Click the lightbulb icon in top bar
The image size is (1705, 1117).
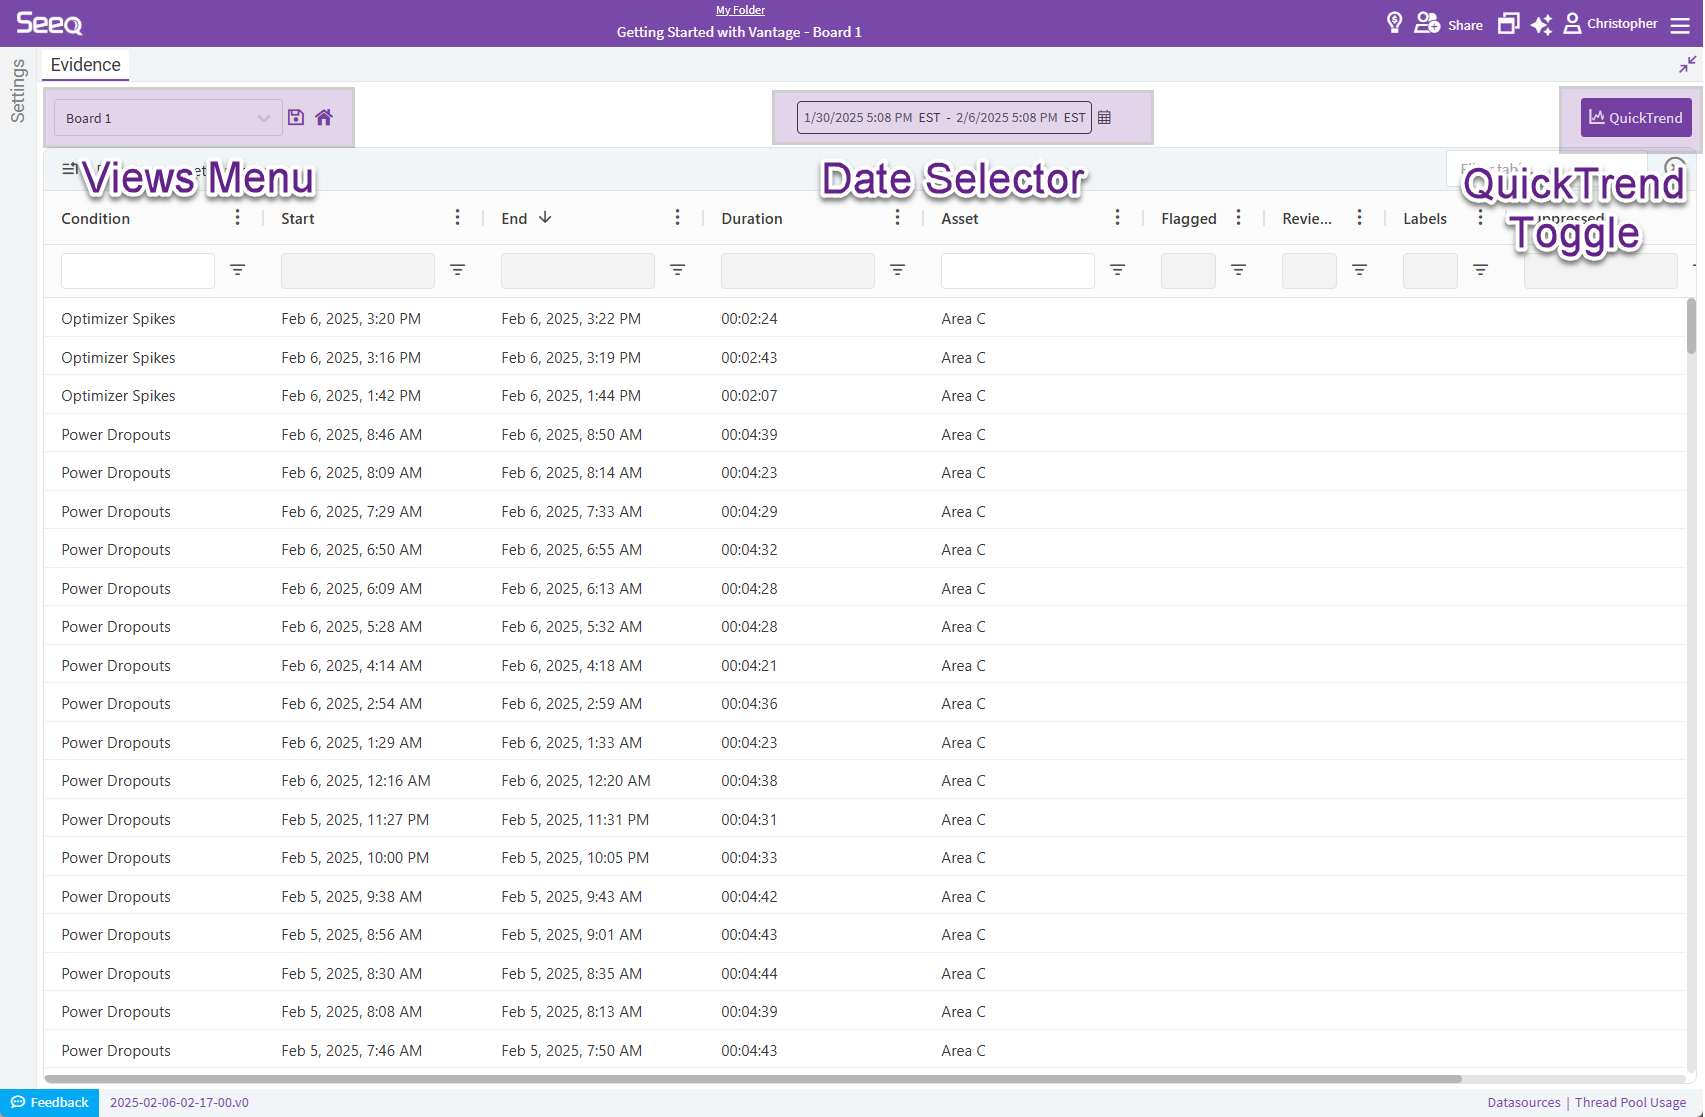coord(1394,23)
